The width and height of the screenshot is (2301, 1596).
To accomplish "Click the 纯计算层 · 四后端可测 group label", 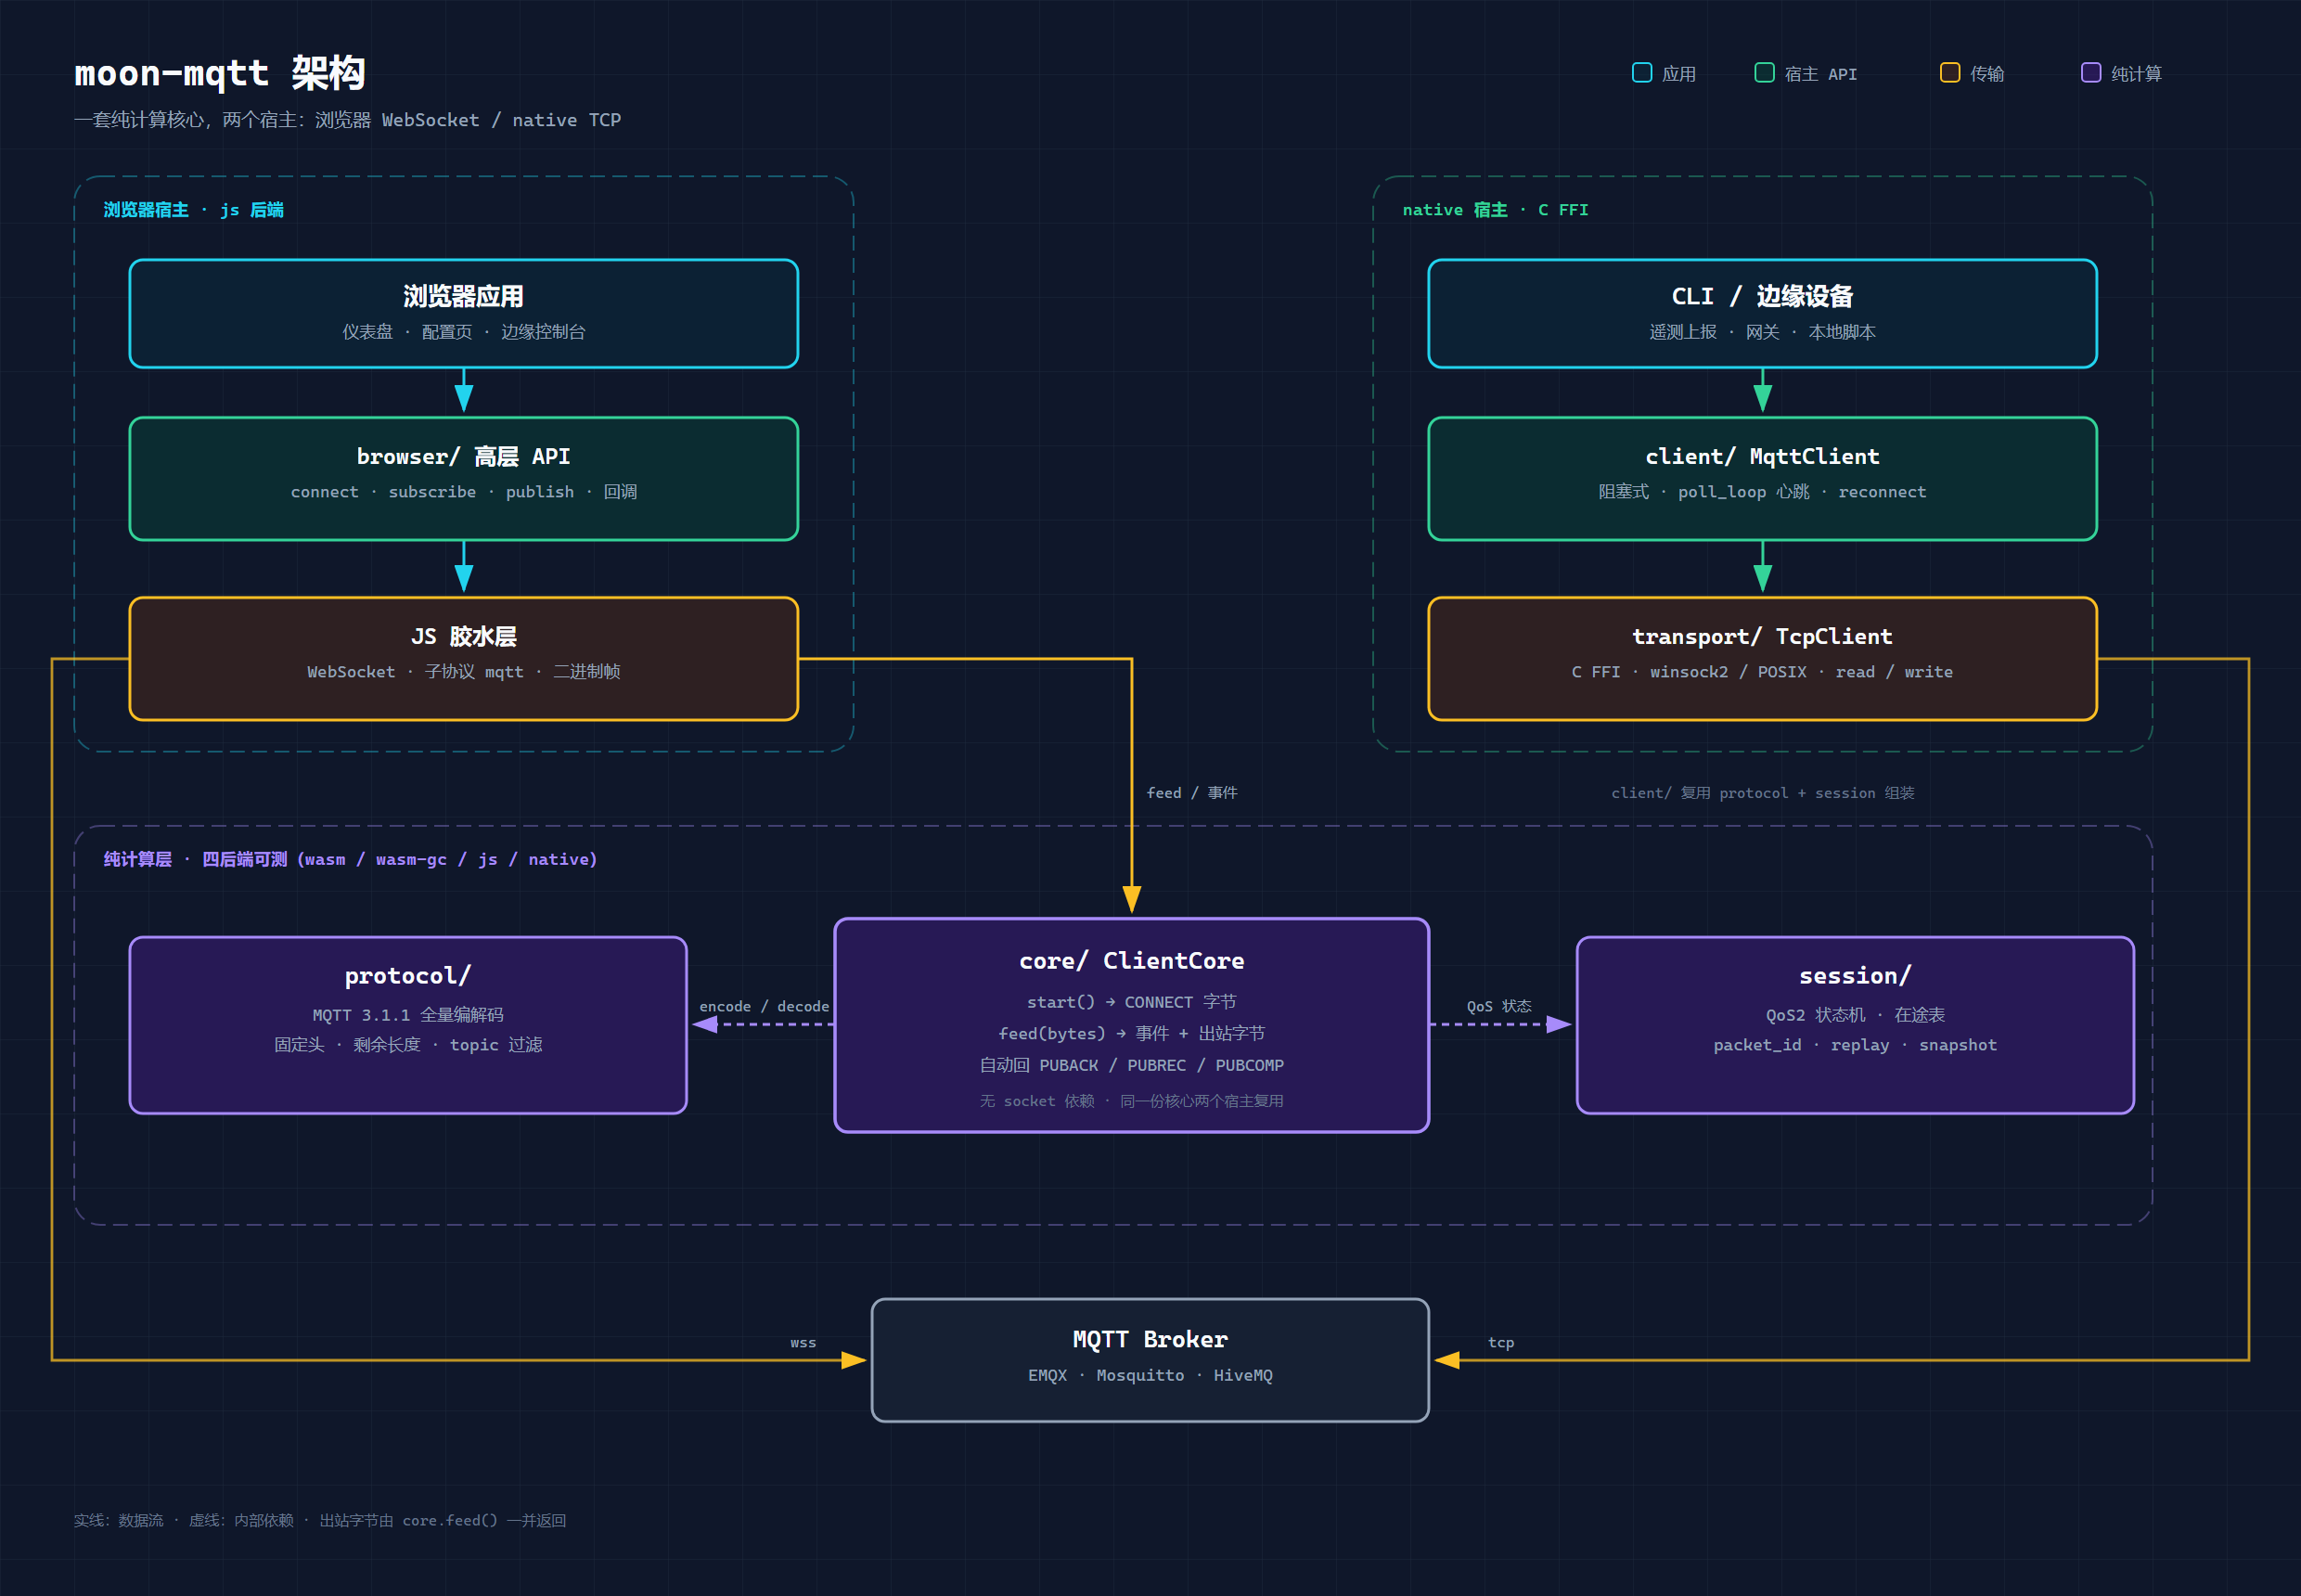I will pyautogui.click(x=350, y=859).
